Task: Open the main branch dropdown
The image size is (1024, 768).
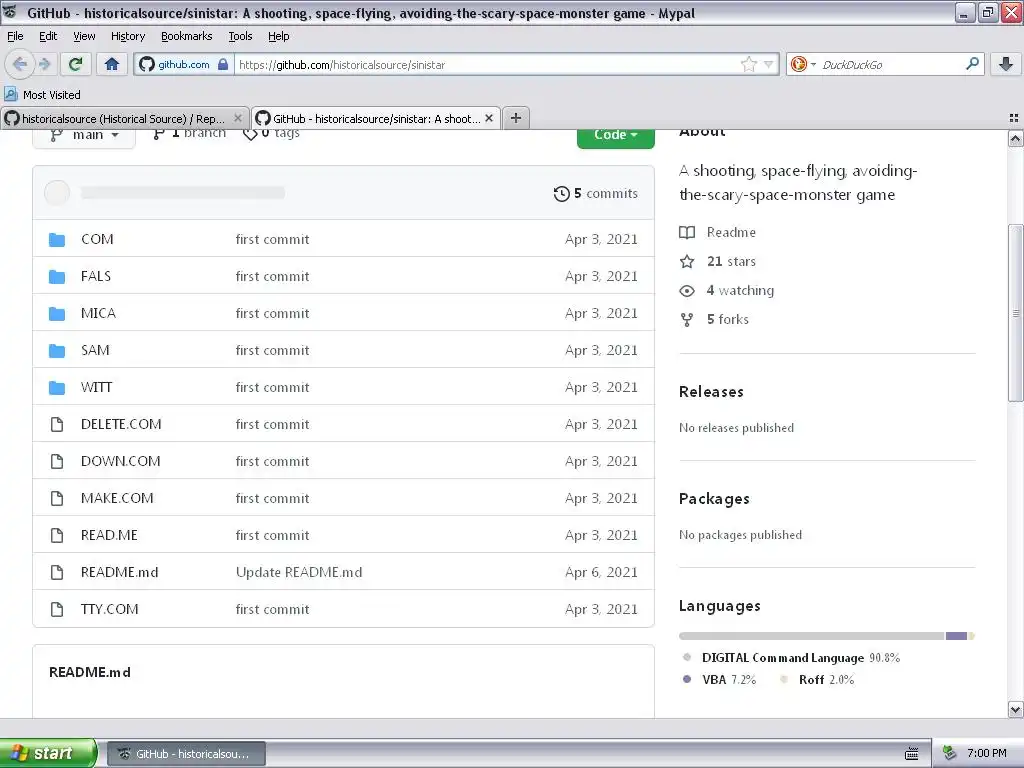Action: [x=84, y=137]
